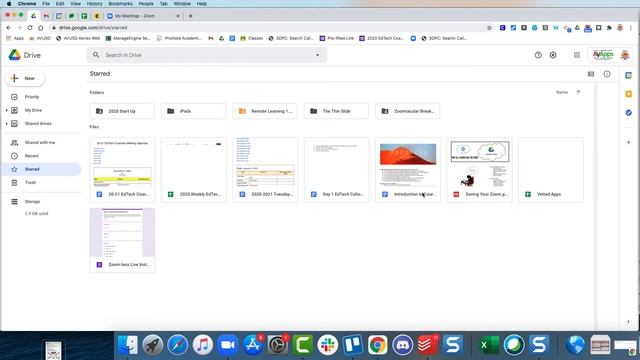Open the History menu
Viewport: 640px width, 360px height.
click(x=94, y=4)
